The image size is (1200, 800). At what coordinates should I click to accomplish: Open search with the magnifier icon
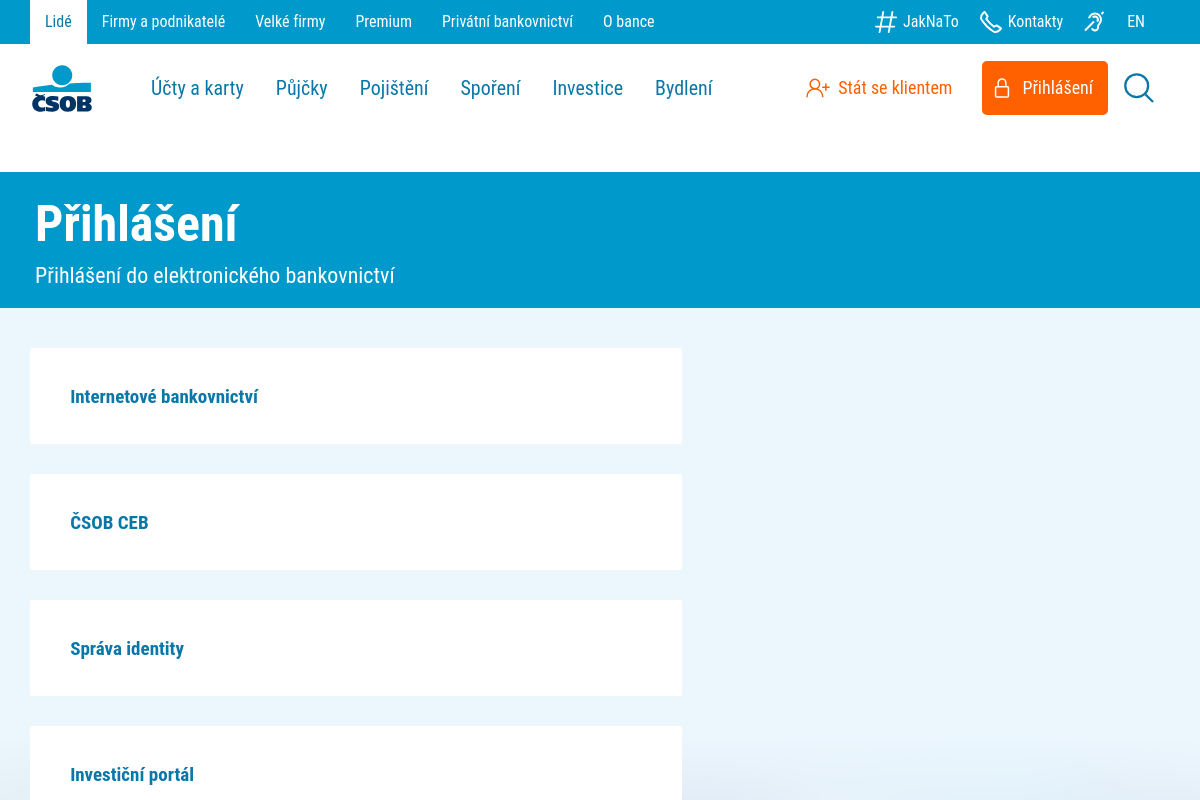click(x=1138, y=88)
